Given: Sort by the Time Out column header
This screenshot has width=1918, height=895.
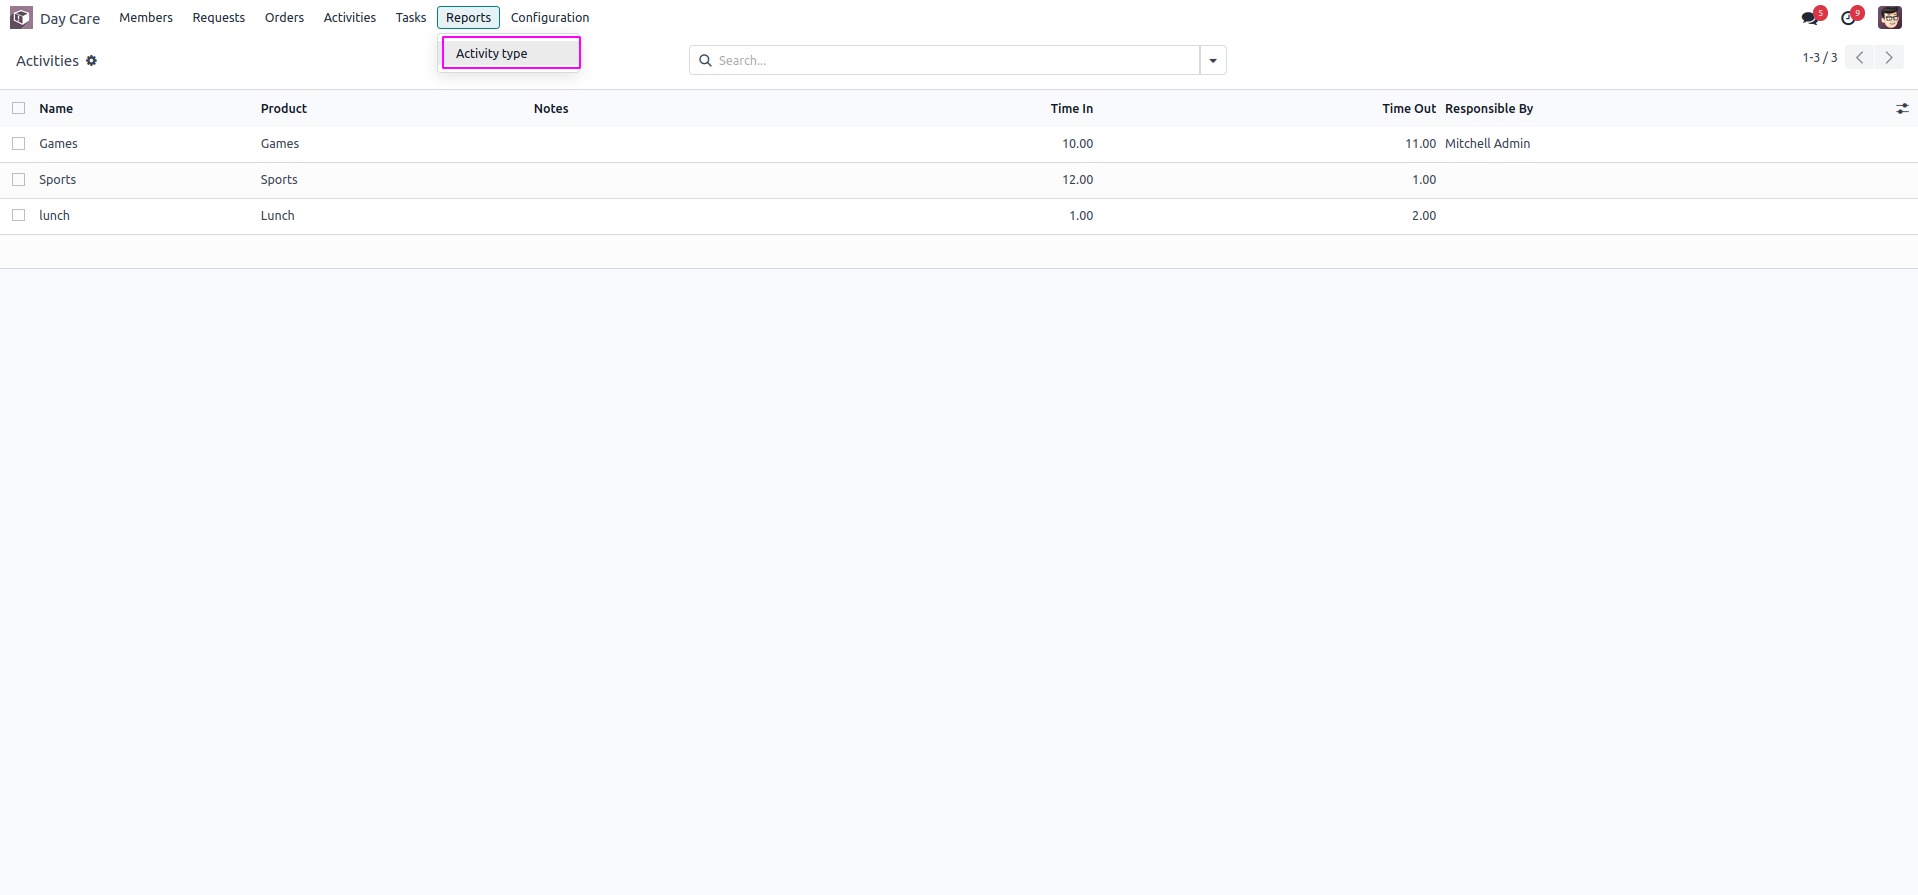Looking at the screenshot, I should click(x=1409, y=109).
